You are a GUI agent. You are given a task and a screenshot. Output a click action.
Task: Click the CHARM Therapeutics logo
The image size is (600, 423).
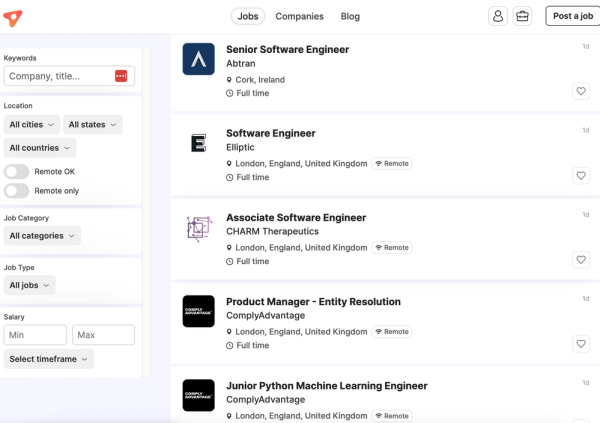pos(198,228)
